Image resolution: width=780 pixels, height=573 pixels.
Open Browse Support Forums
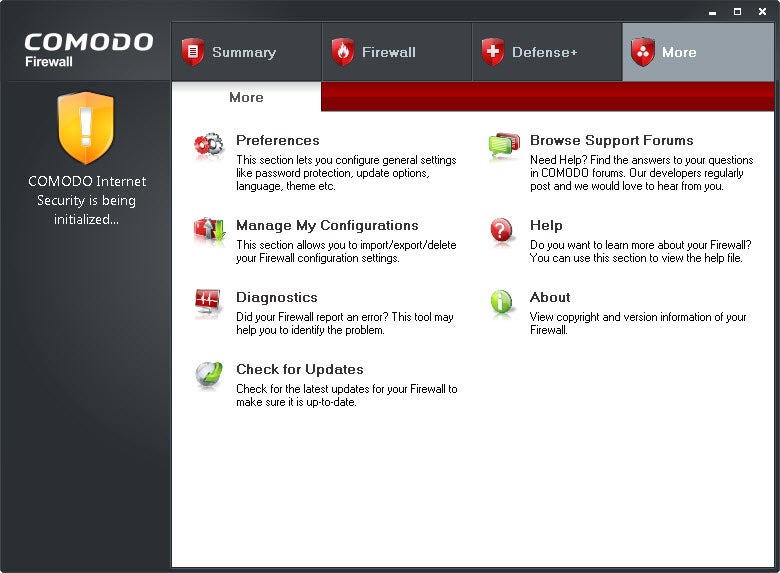(x=611, y=140)
